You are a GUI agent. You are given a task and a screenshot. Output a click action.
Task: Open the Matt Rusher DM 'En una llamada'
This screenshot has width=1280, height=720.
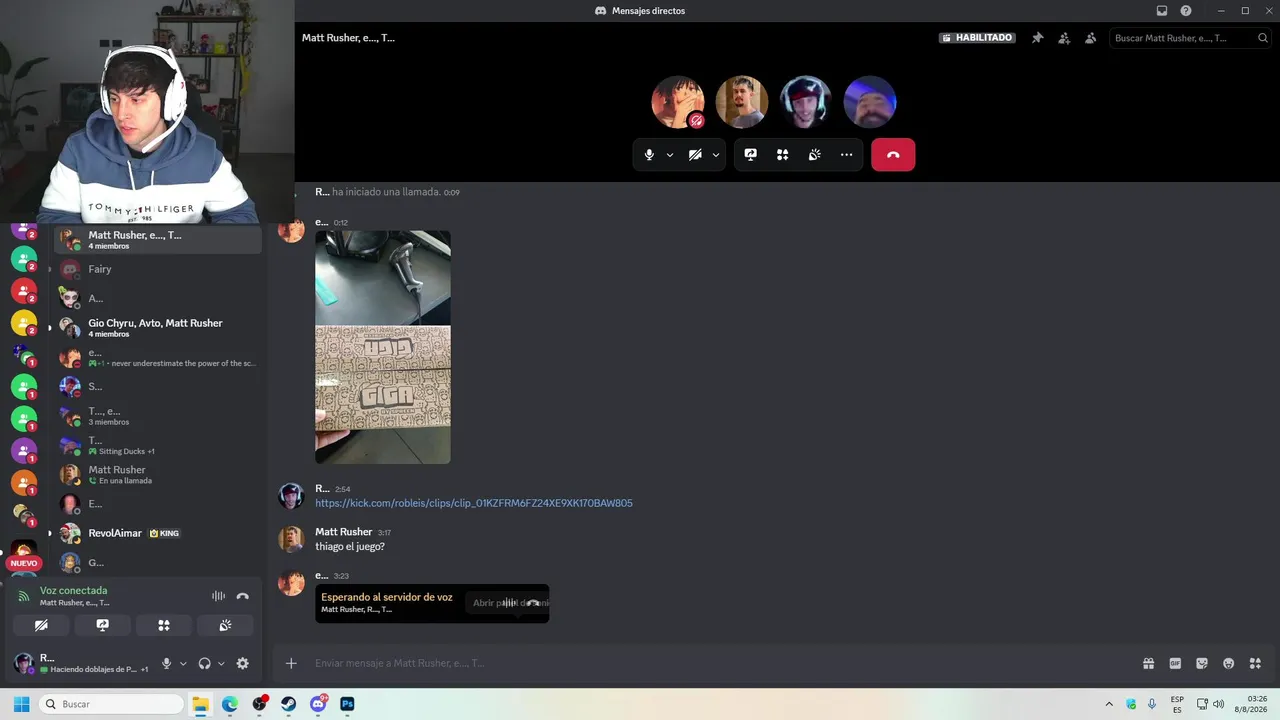[158, 475]
